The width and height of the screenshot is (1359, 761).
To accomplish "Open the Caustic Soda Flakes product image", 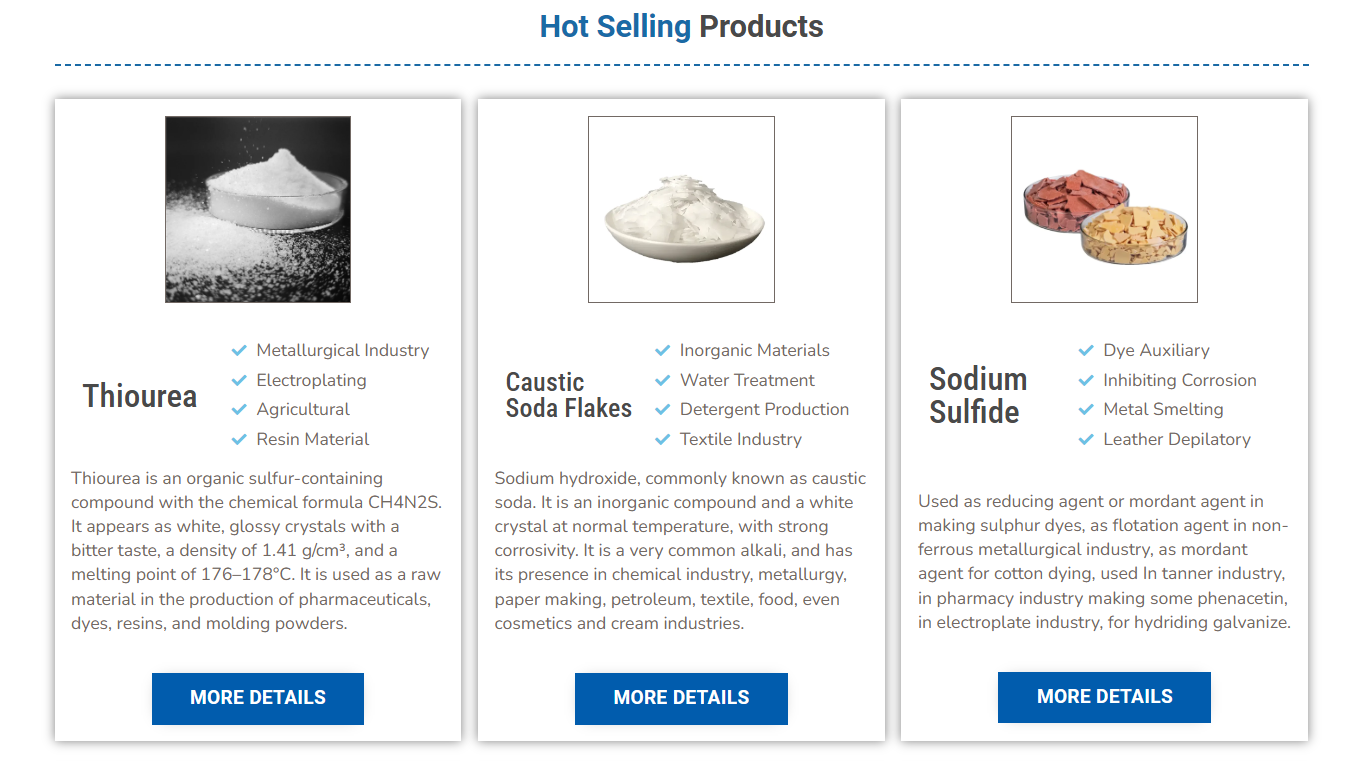I will click(x=681, y=209).
